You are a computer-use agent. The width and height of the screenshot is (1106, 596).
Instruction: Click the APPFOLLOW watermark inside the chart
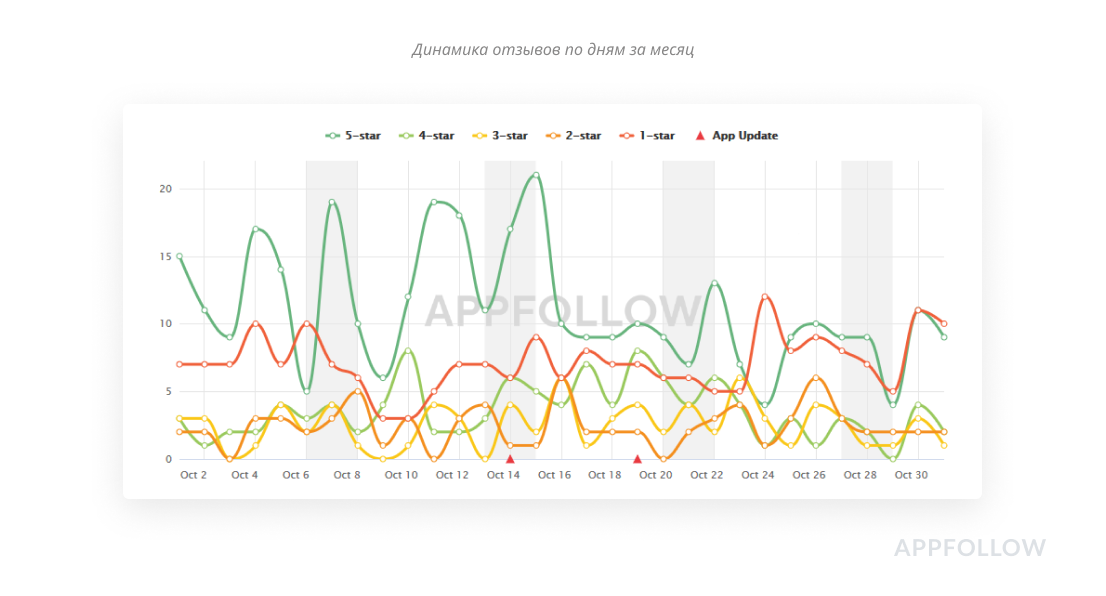563,311
